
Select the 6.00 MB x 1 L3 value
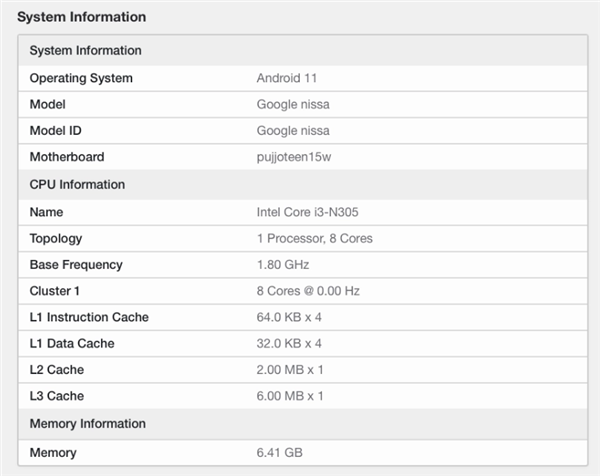(x=290, y=396)
